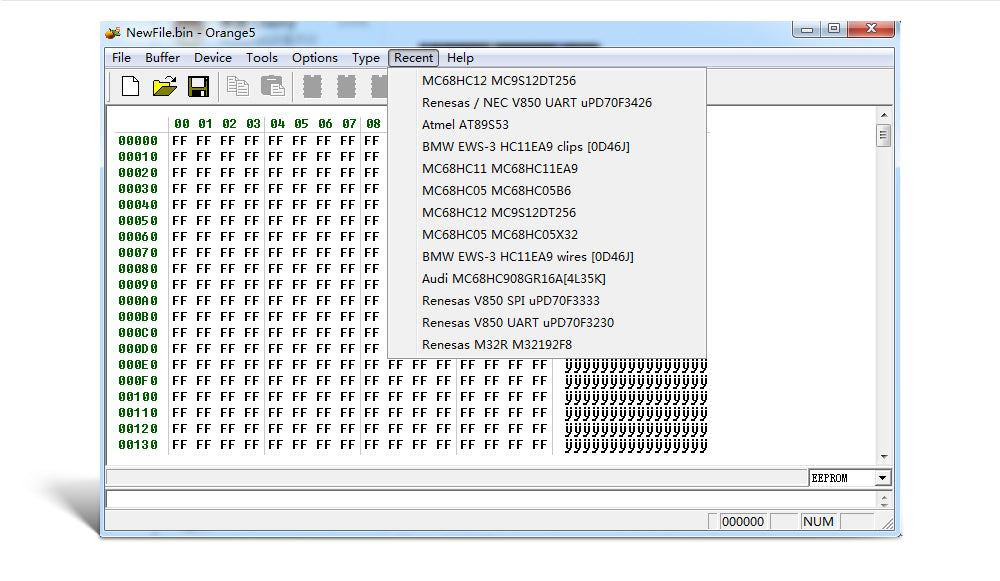
Task: Click the New file toolbar icon
Action: (130, 87)
